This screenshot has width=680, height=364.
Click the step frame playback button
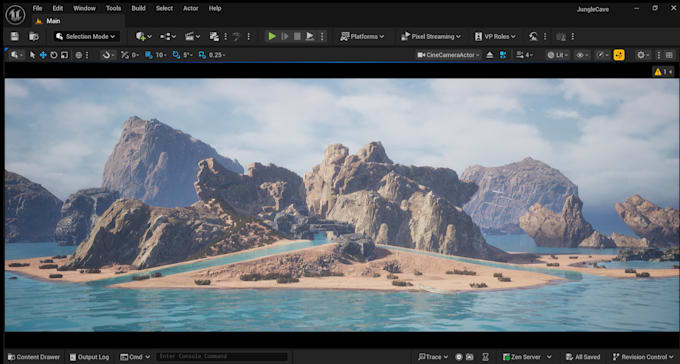[x=285, y=36]
